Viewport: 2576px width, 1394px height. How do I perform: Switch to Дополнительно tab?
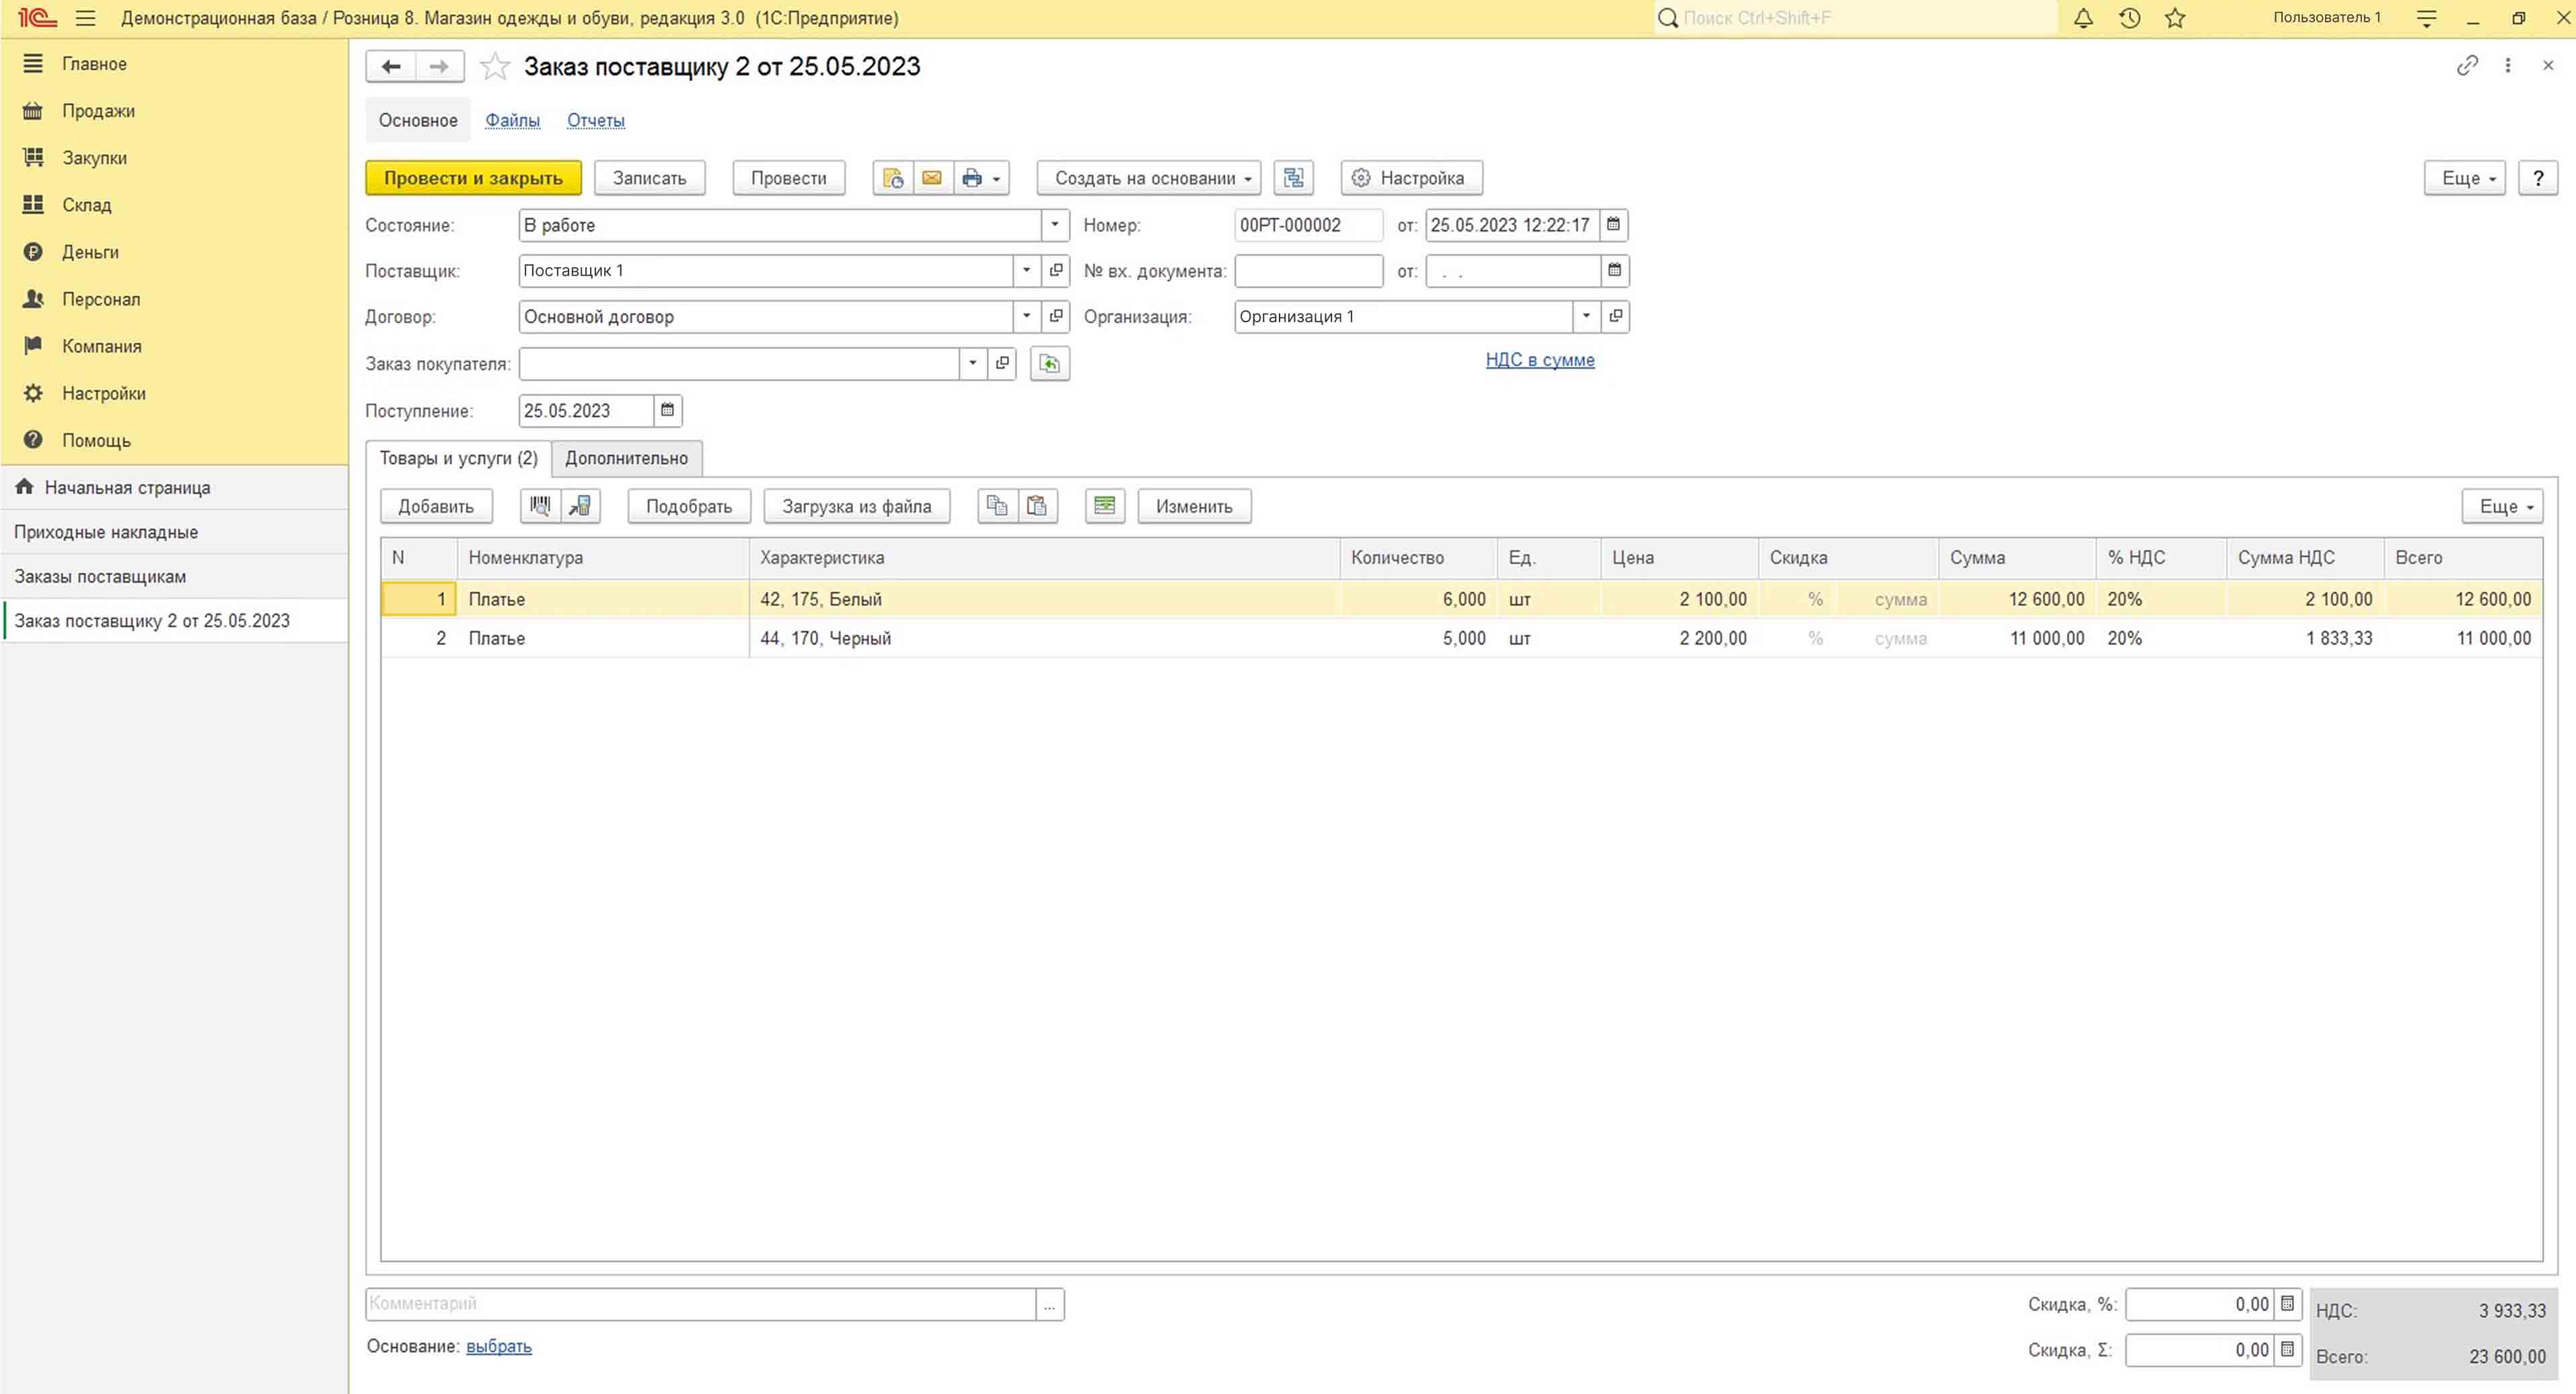tap(627, 458)
